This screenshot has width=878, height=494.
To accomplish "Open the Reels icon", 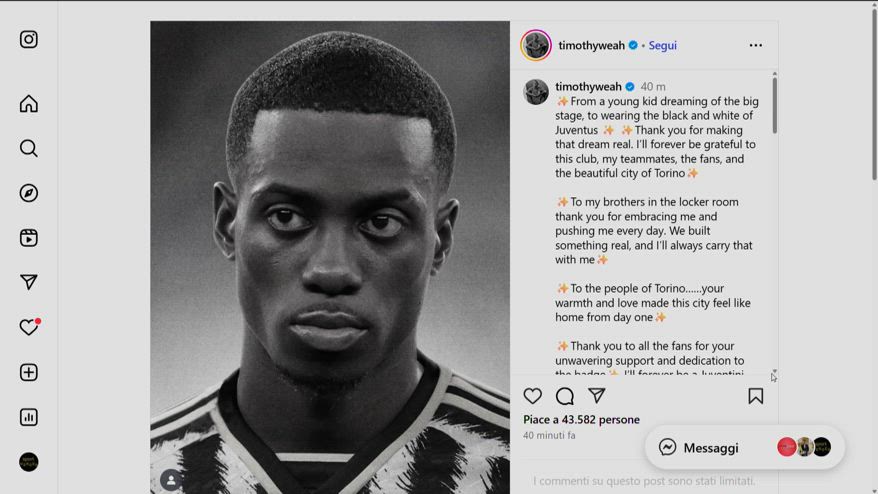I will coord(29,238).
